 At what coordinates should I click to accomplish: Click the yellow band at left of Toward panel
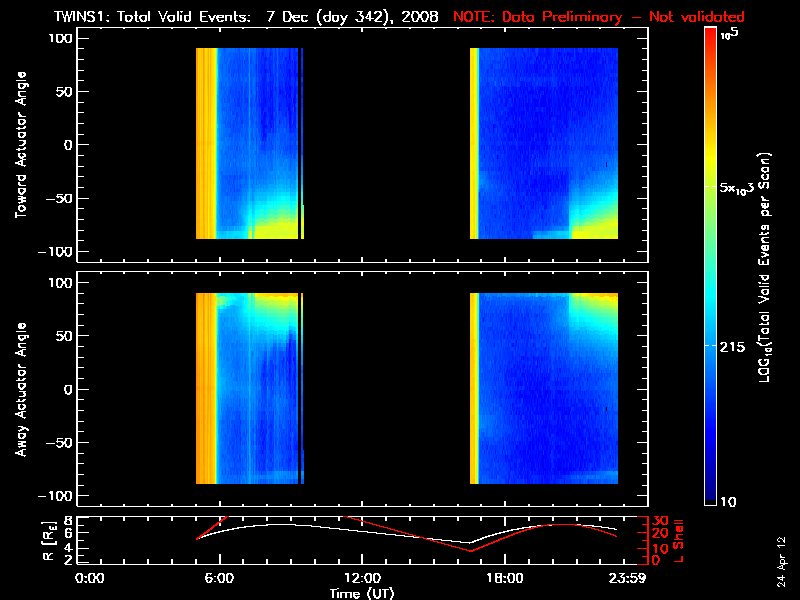206,145
